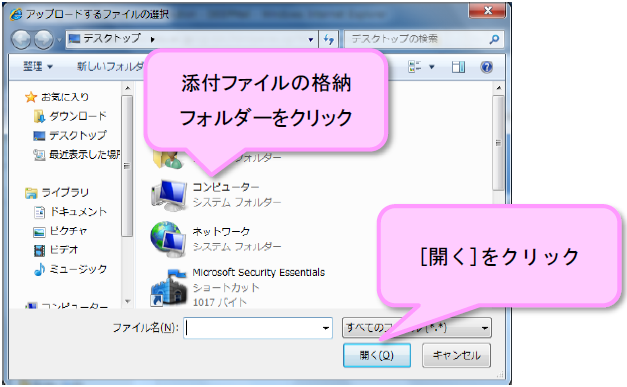Click the Microsoft Security Essentials castle icon
This screenshot has width=627, height=387.
168,287
